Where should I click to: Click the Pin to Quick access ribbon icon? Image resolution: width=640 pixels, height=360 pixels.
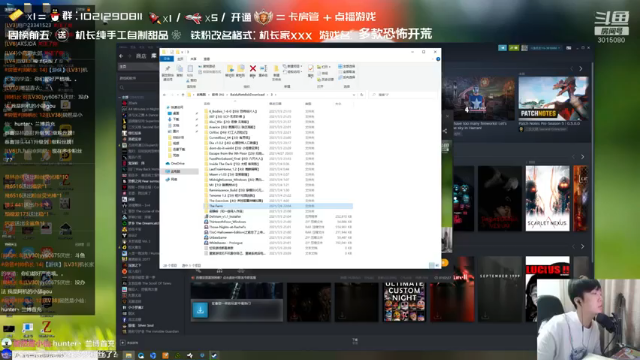pos(167,69)
